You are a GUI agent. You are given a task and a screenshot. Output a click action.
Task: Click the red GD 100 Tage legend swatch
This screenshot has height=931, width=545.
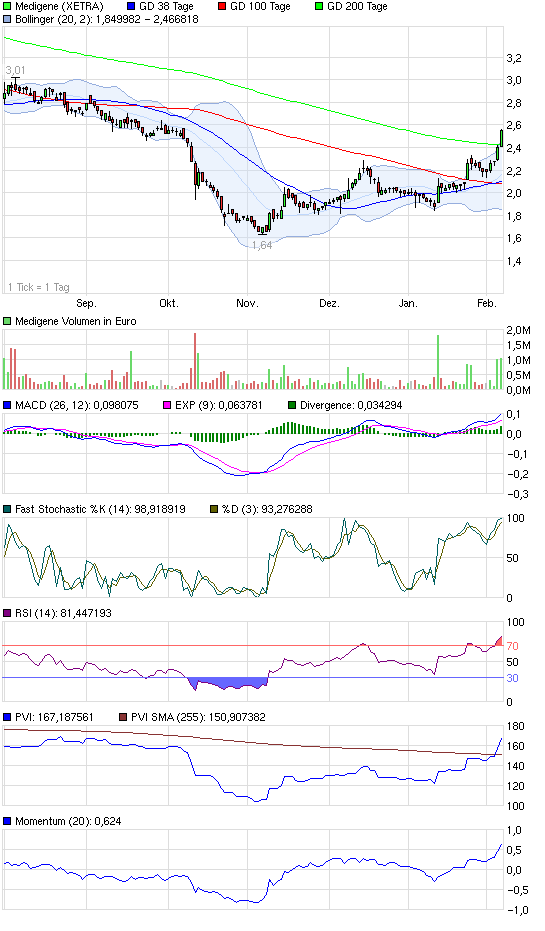tap(222, 7)
